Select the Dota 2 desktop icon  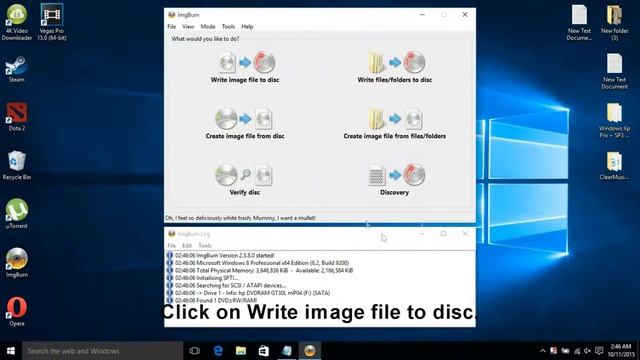tap(17, 117)
